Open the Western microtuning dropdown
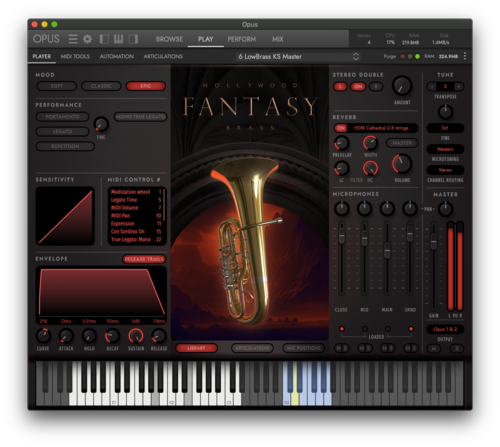 click(445, 149)
